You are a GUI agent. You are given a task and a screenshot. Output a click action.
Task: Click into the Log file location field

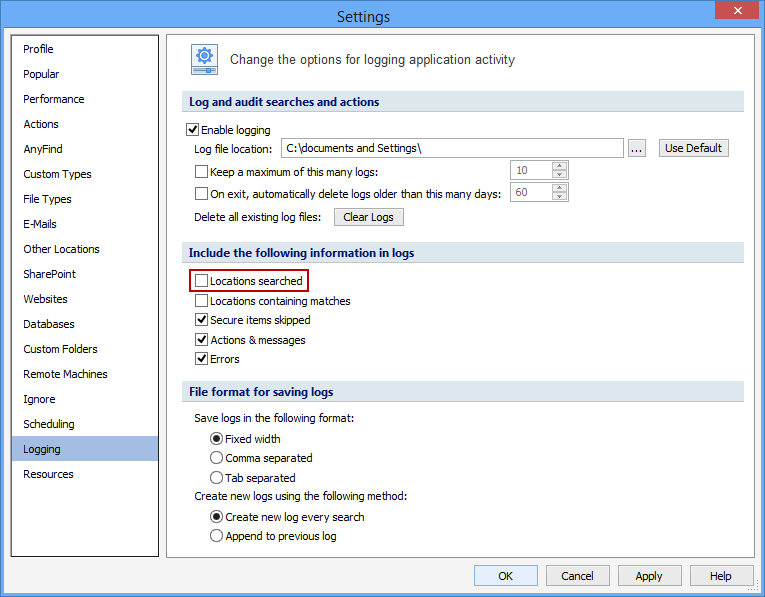point(452,148)
